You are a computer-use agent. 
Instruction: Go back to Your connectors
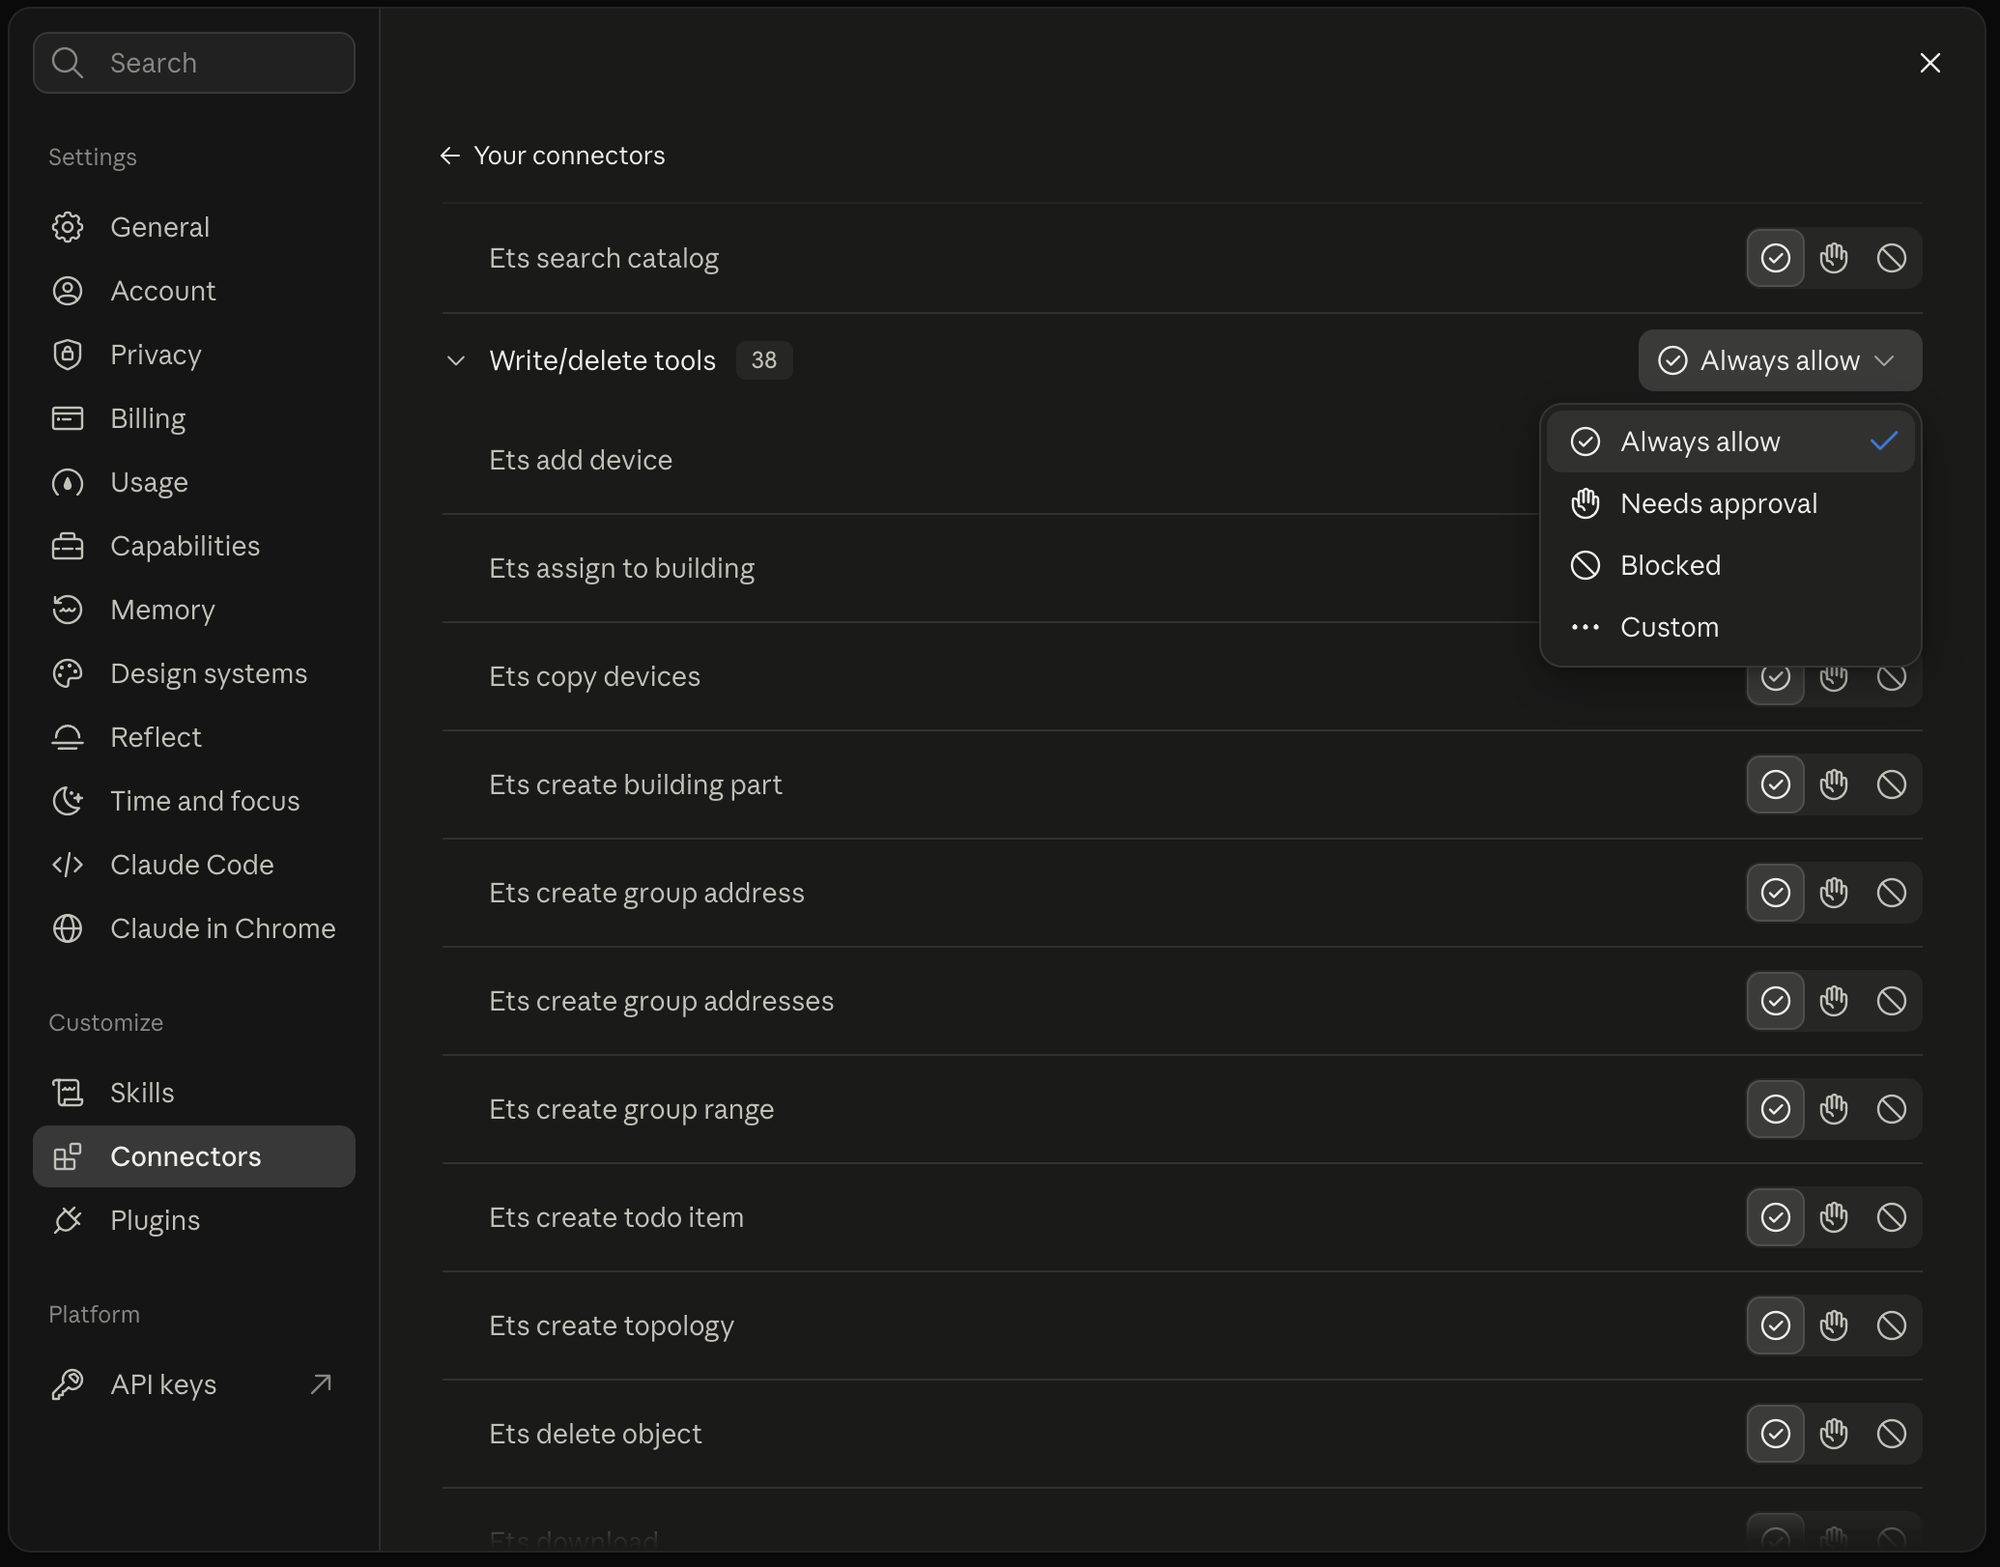click(x=552, y=155)
